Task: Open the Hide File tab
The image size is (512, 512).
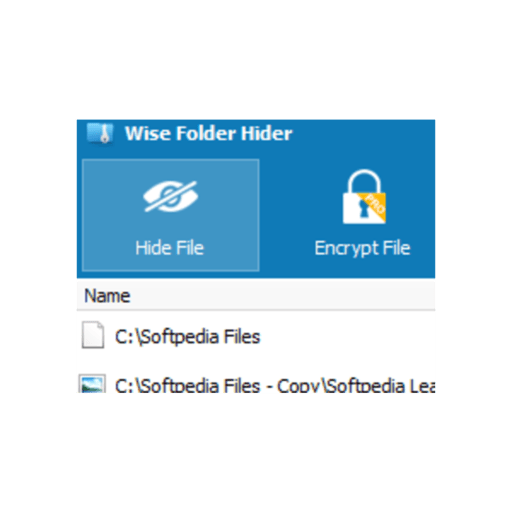Action: tap(171, 215)
